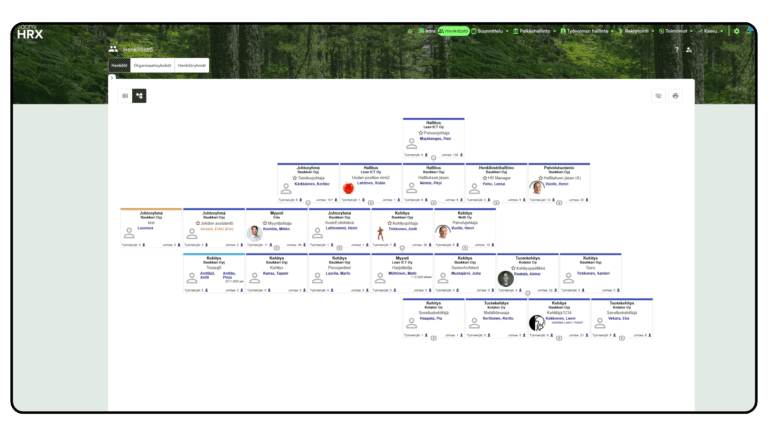Switch to list view icon
768x436 pixels.
(x=125, y=95)
